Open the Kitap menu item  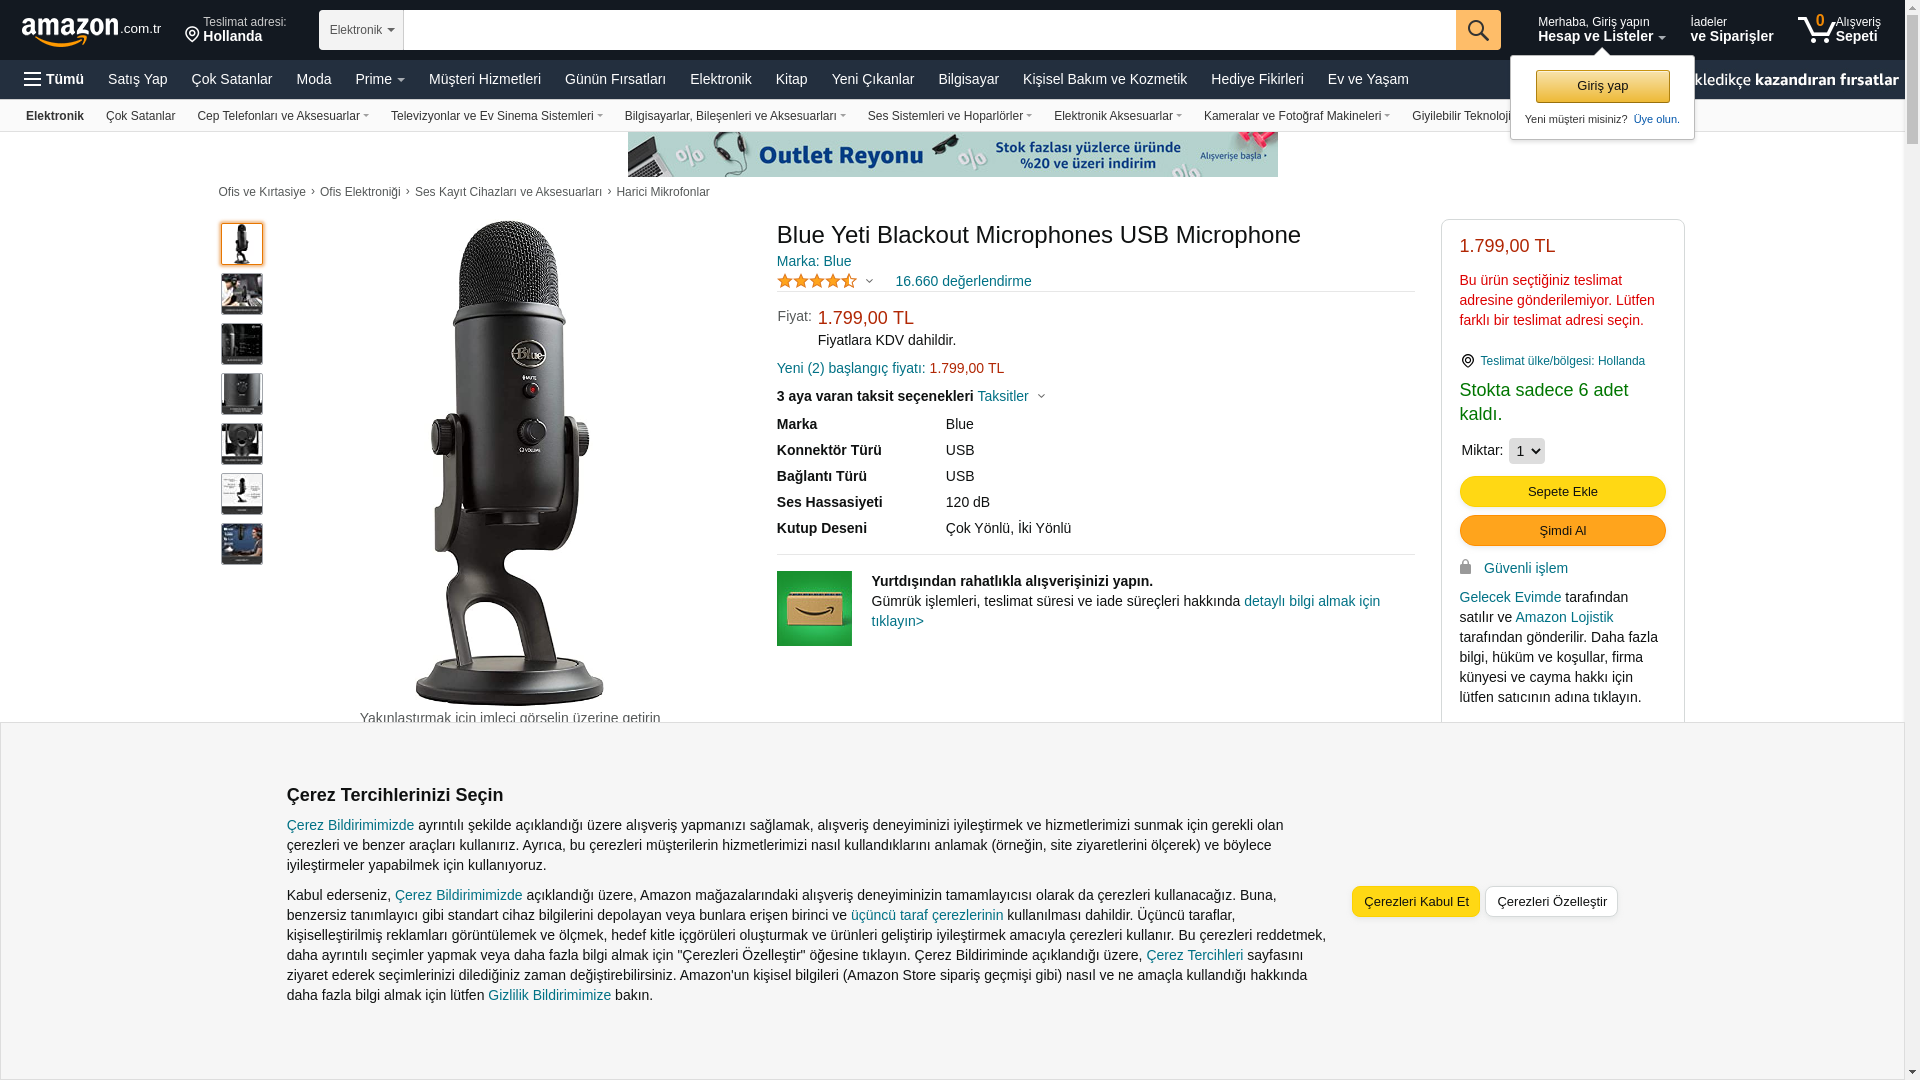pyautogui.click(x=791, y=79)
